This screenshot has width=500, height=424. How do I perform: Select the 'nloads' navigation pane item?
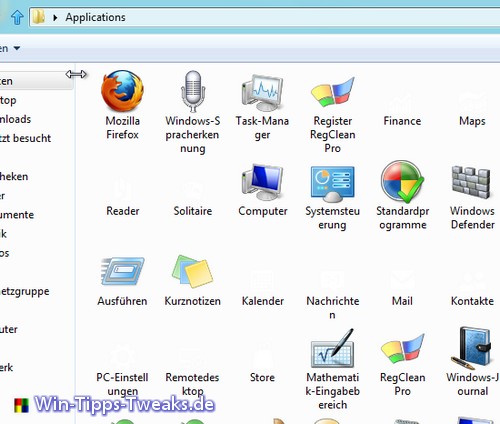[x=15, y=119]
